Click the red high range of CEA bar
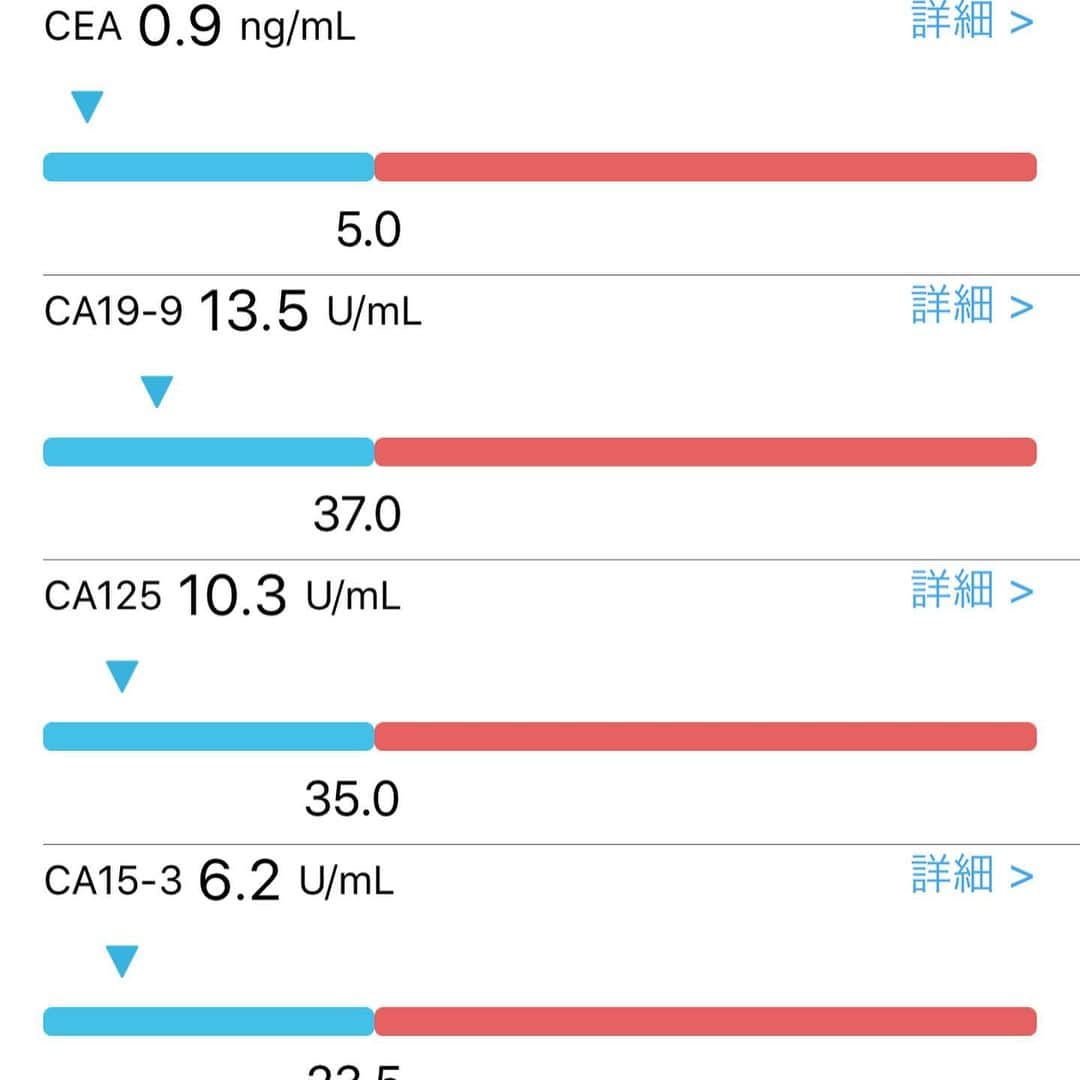Screen dimensions: 1080x1080 [x=705, y=167]
